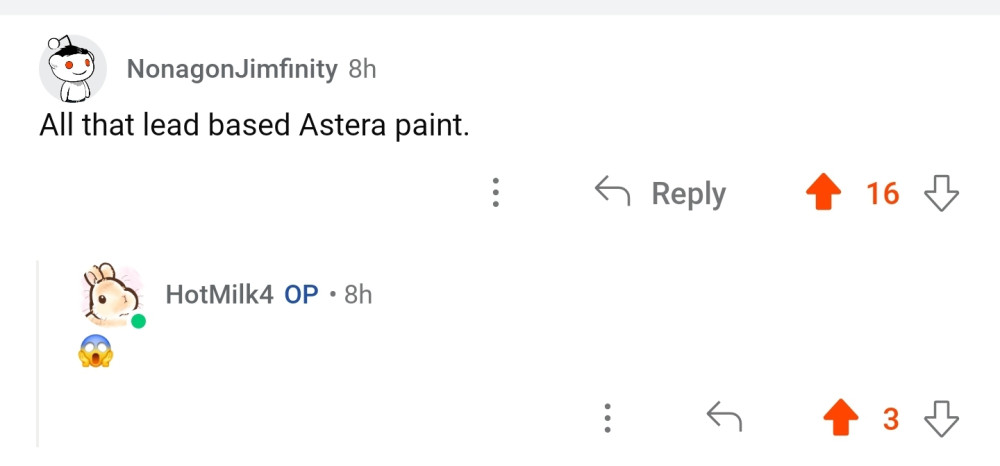Click the OP badge next to HotMilk4
1000x466 pixels.
pyautogui.click(x=301, y=294)
